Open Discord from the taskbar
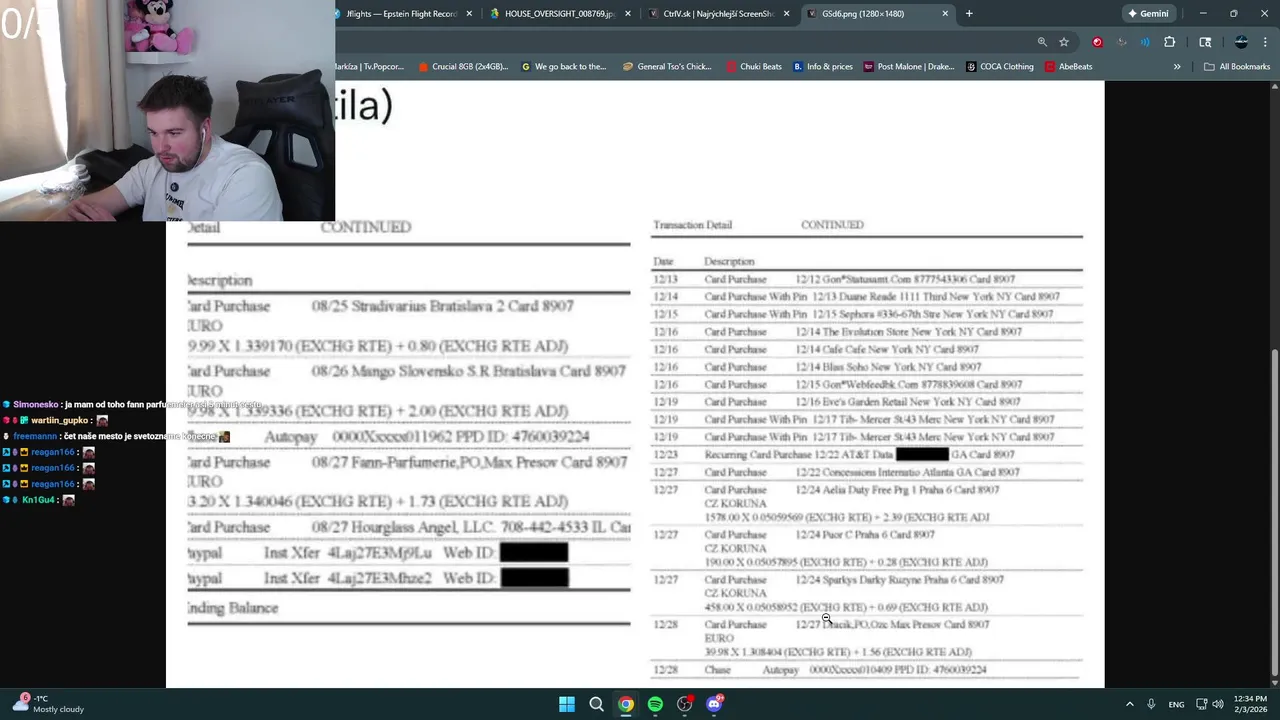This screenshot has width=1280, height=720. click(x=714, y=704)
